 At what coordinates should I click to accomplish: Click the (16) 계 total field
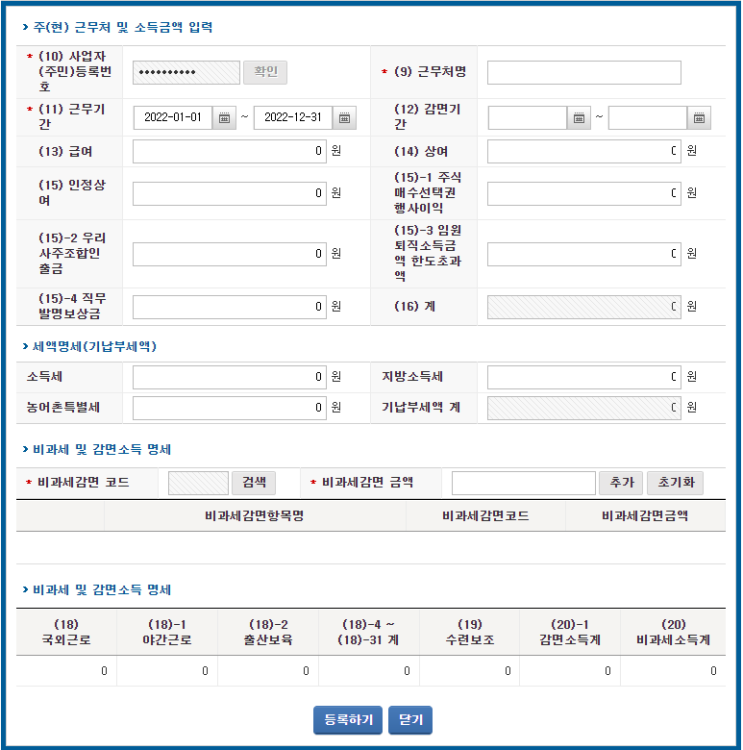pyautogui.click(x=584, y=307)
